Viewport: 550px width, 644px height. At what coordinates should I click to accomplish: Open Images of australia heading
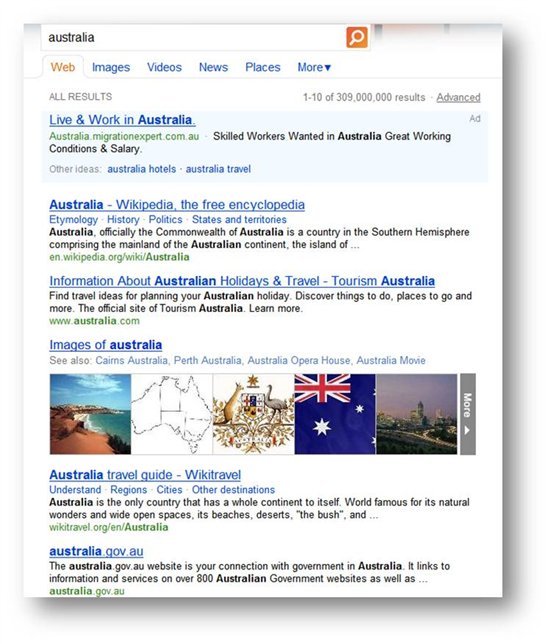(106, 345)
